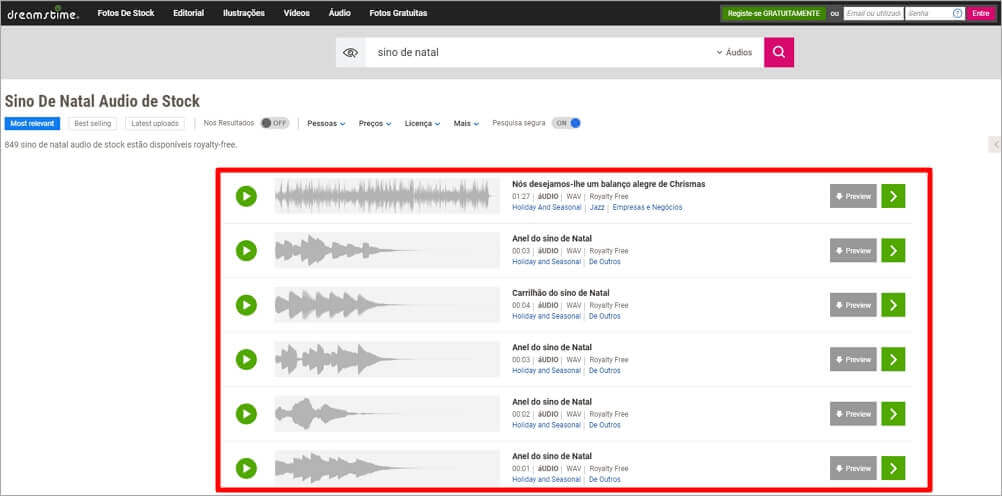Screen dimensions: 1002x496
Task: Play the 00:02 Anel do sino de Natal clip
Action: [x=246, y=414]
